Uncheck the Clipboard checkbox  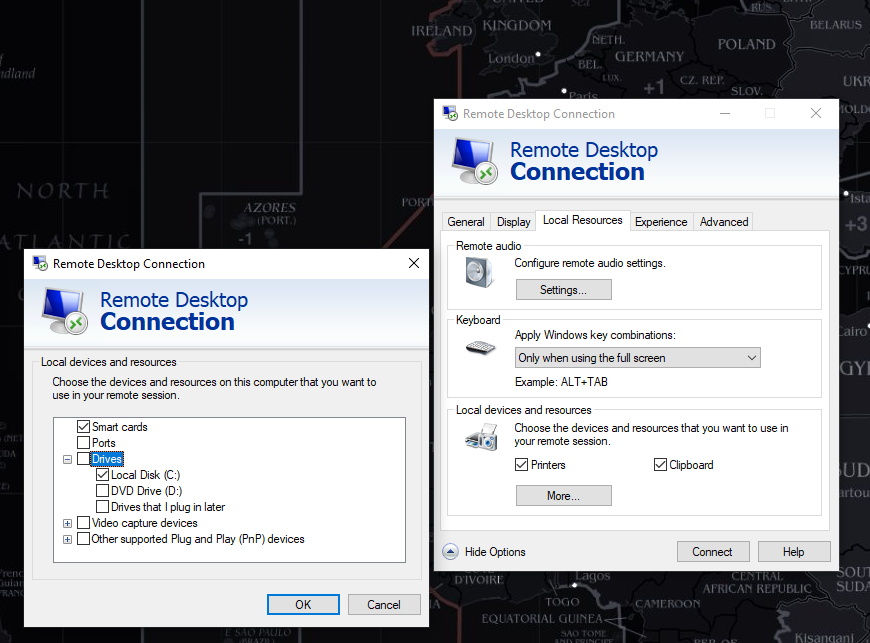[660, 465]
